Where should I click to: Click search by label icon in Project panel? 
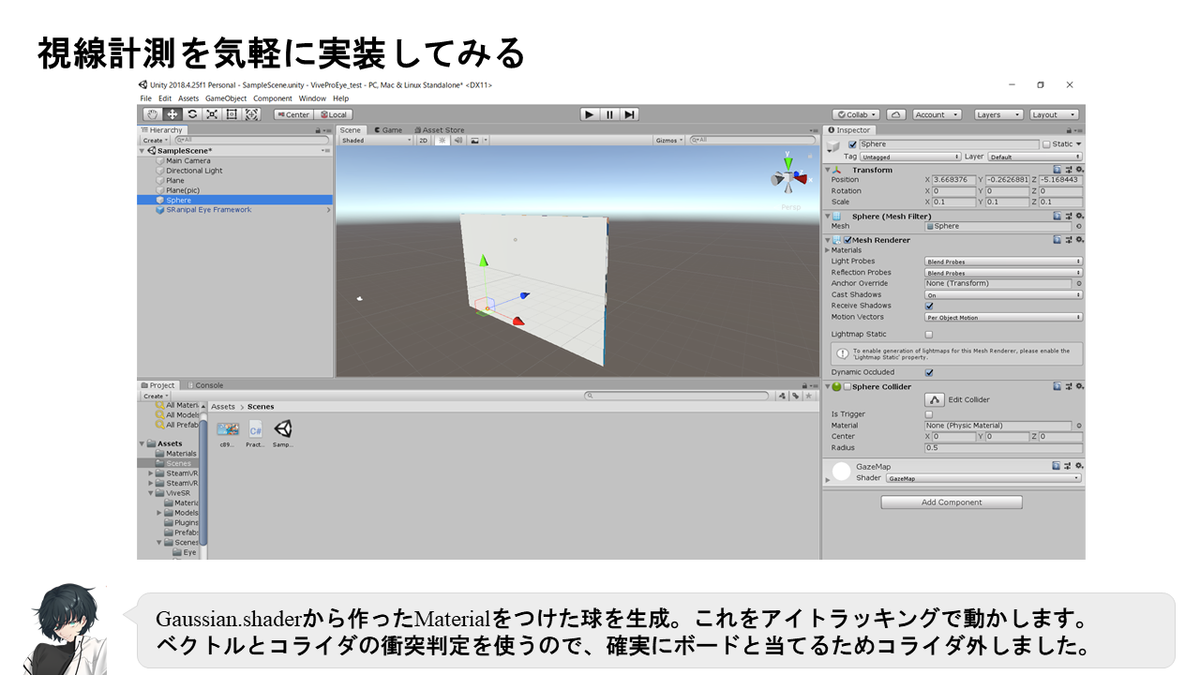tap(794, 396)
